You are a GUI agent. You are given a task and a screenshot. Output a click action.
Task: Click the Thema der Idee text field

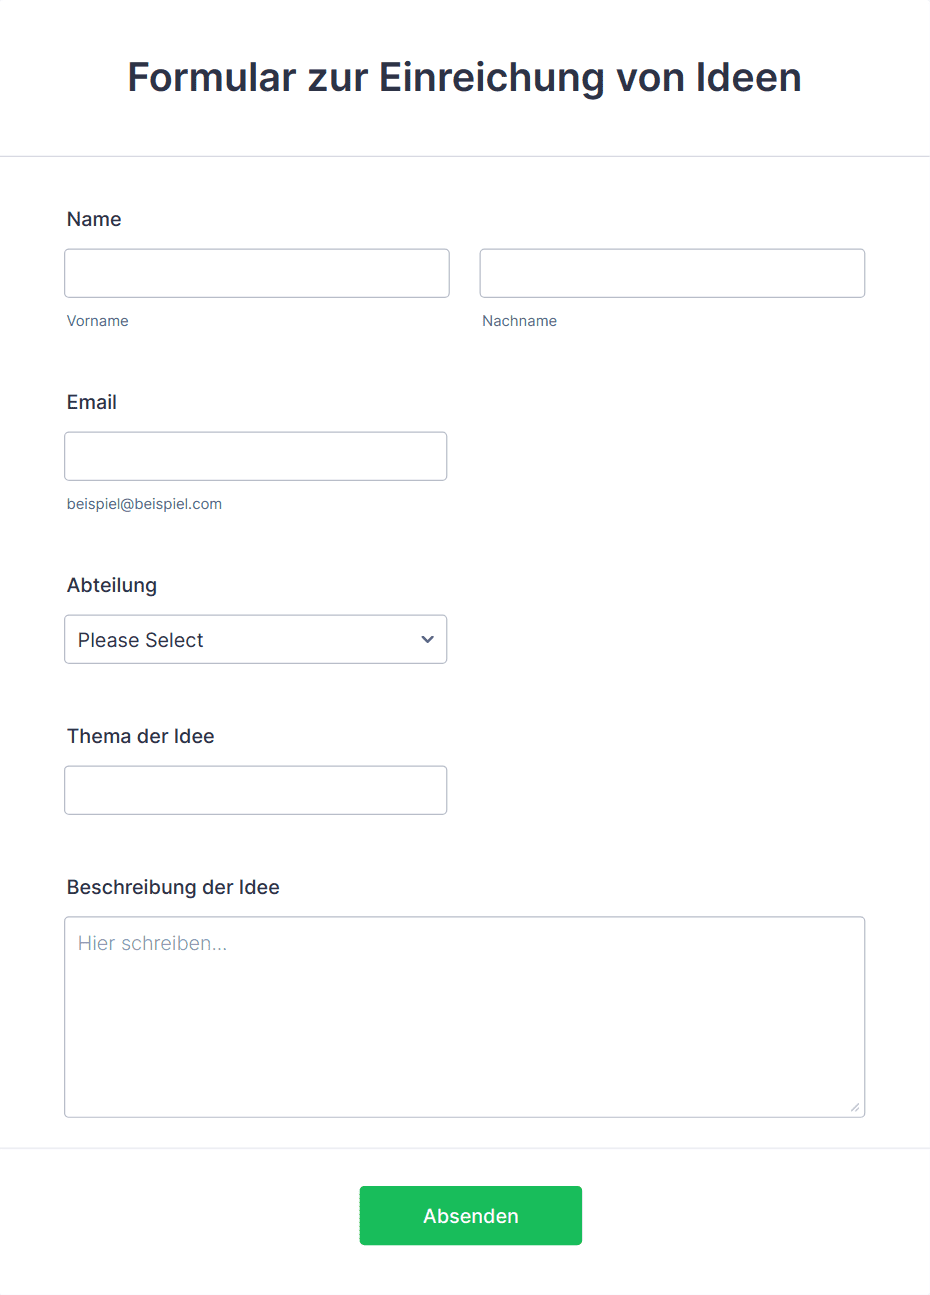coord(256,790)
